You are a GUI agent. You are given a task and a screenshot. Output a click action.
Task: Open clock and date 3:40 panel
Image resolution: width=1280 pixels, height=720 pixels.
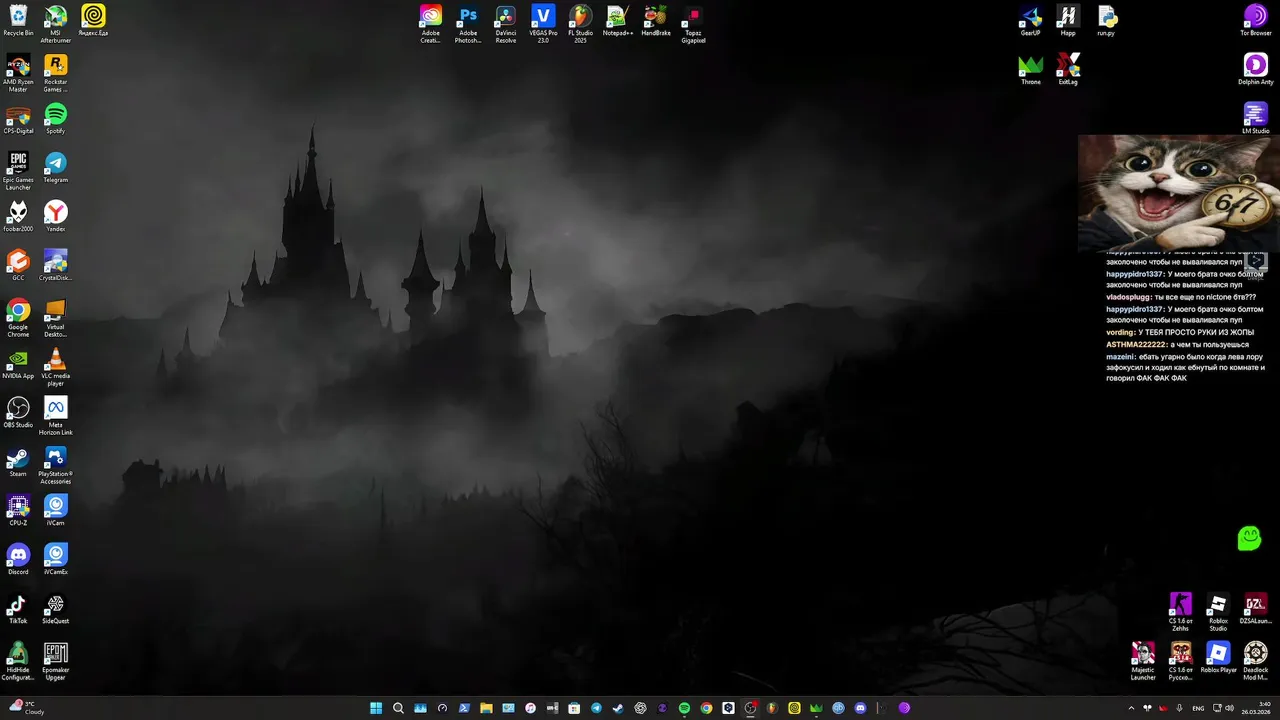pos(1257,708)
